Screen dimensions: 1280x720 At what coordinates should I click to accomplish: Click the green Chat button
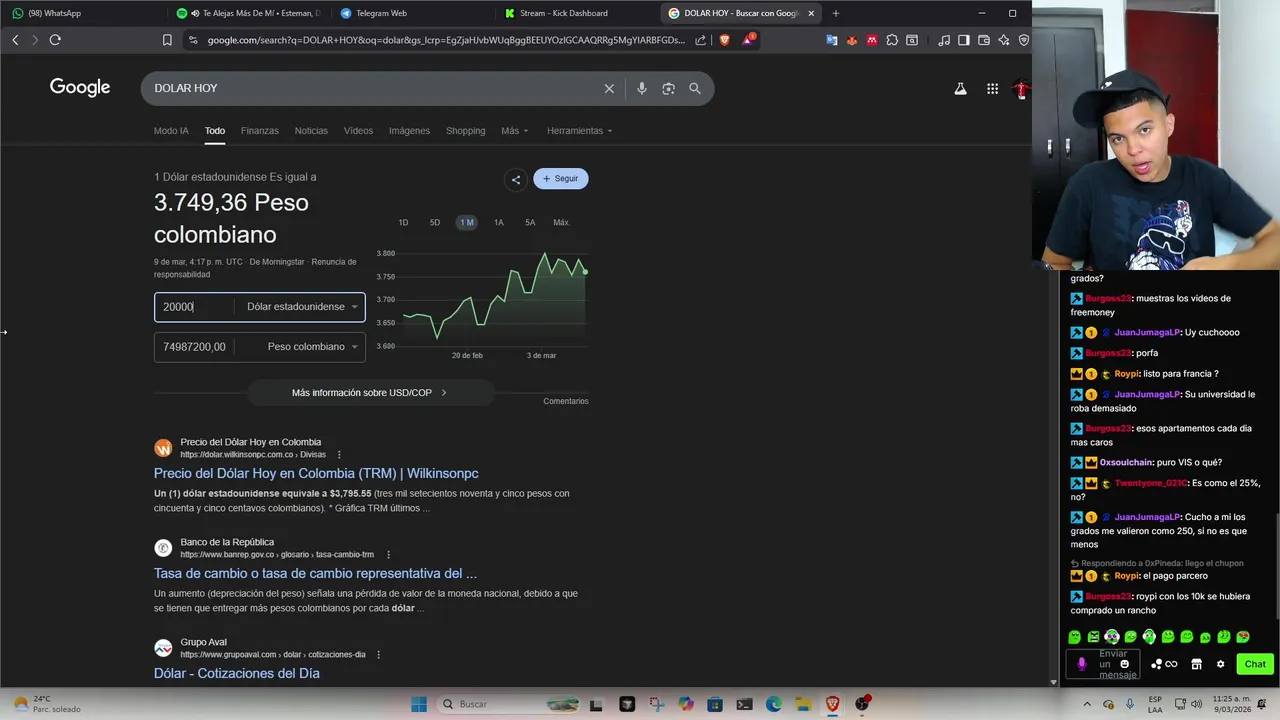pos(1255,664)
